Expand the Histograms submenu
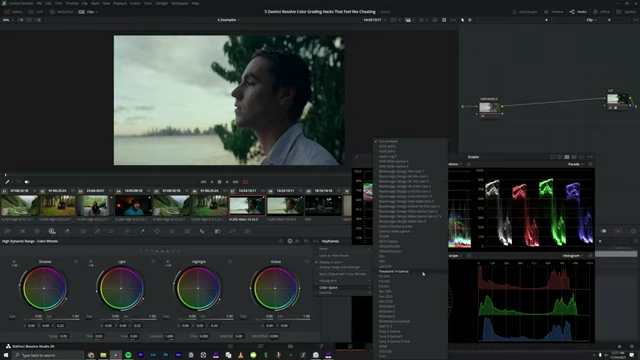 (x=344, y=281)
